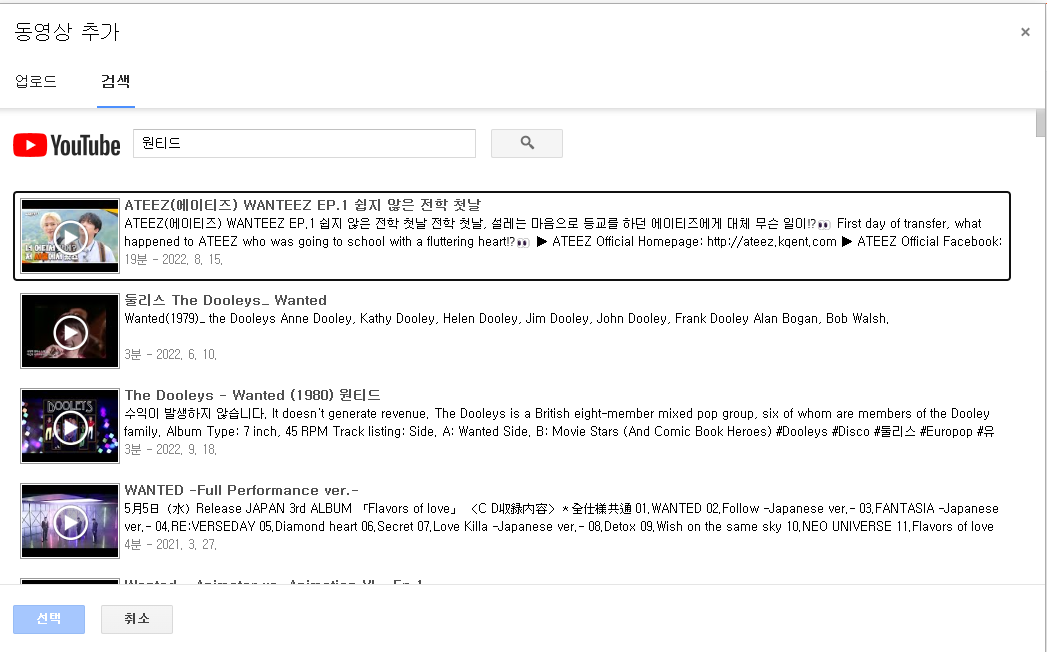Click the 취소 button

137,619
